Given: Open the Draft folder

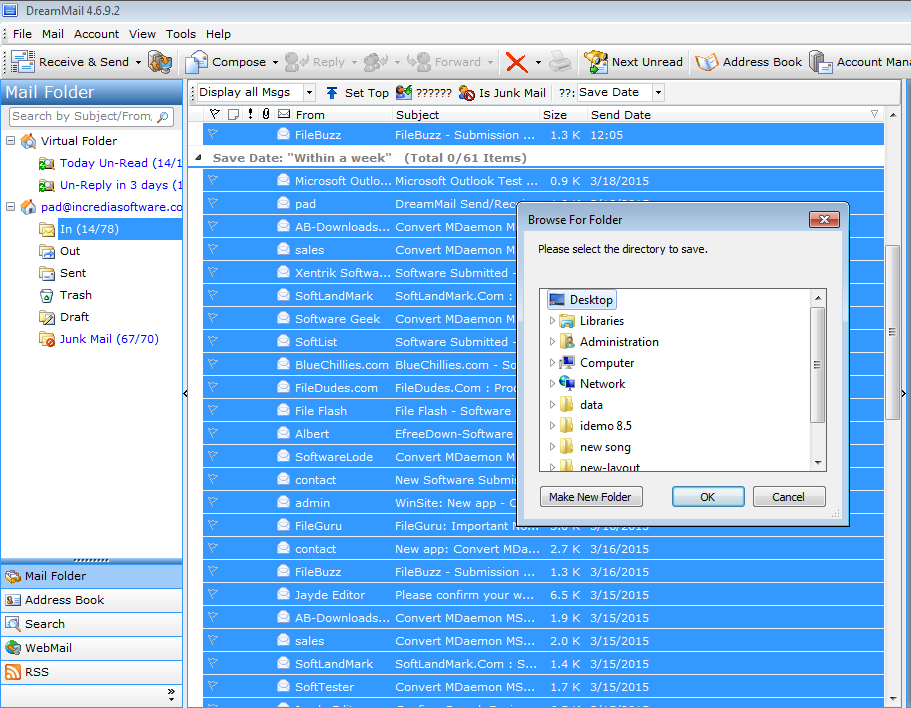Looking at the screenshot, I should coord(74,317).
